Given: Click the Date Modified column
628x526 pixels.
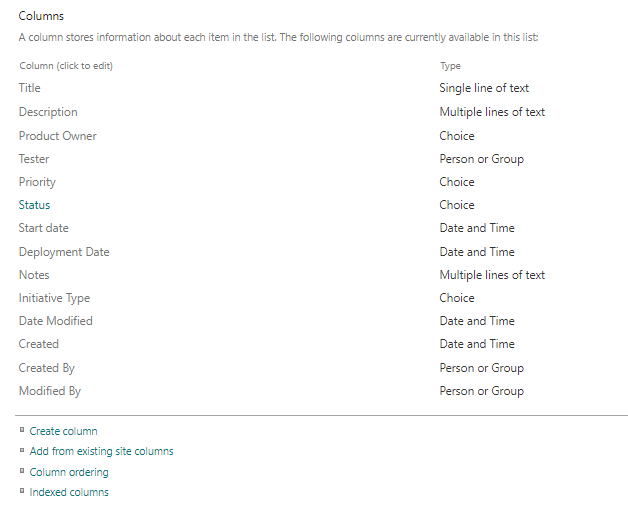Looking at the screenshot, I should click(56, 320).
